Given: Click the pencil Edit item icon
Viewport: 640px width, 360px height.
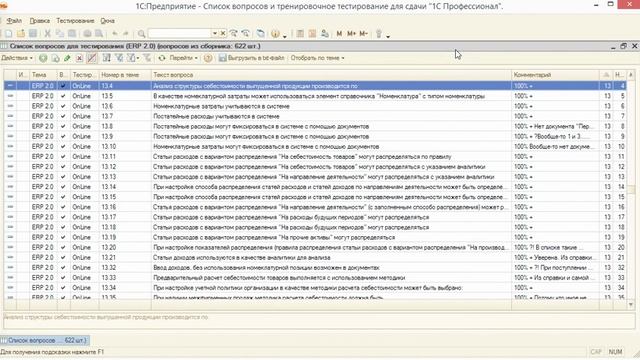Looking at the screenshot, I should (x=67, y=58).
